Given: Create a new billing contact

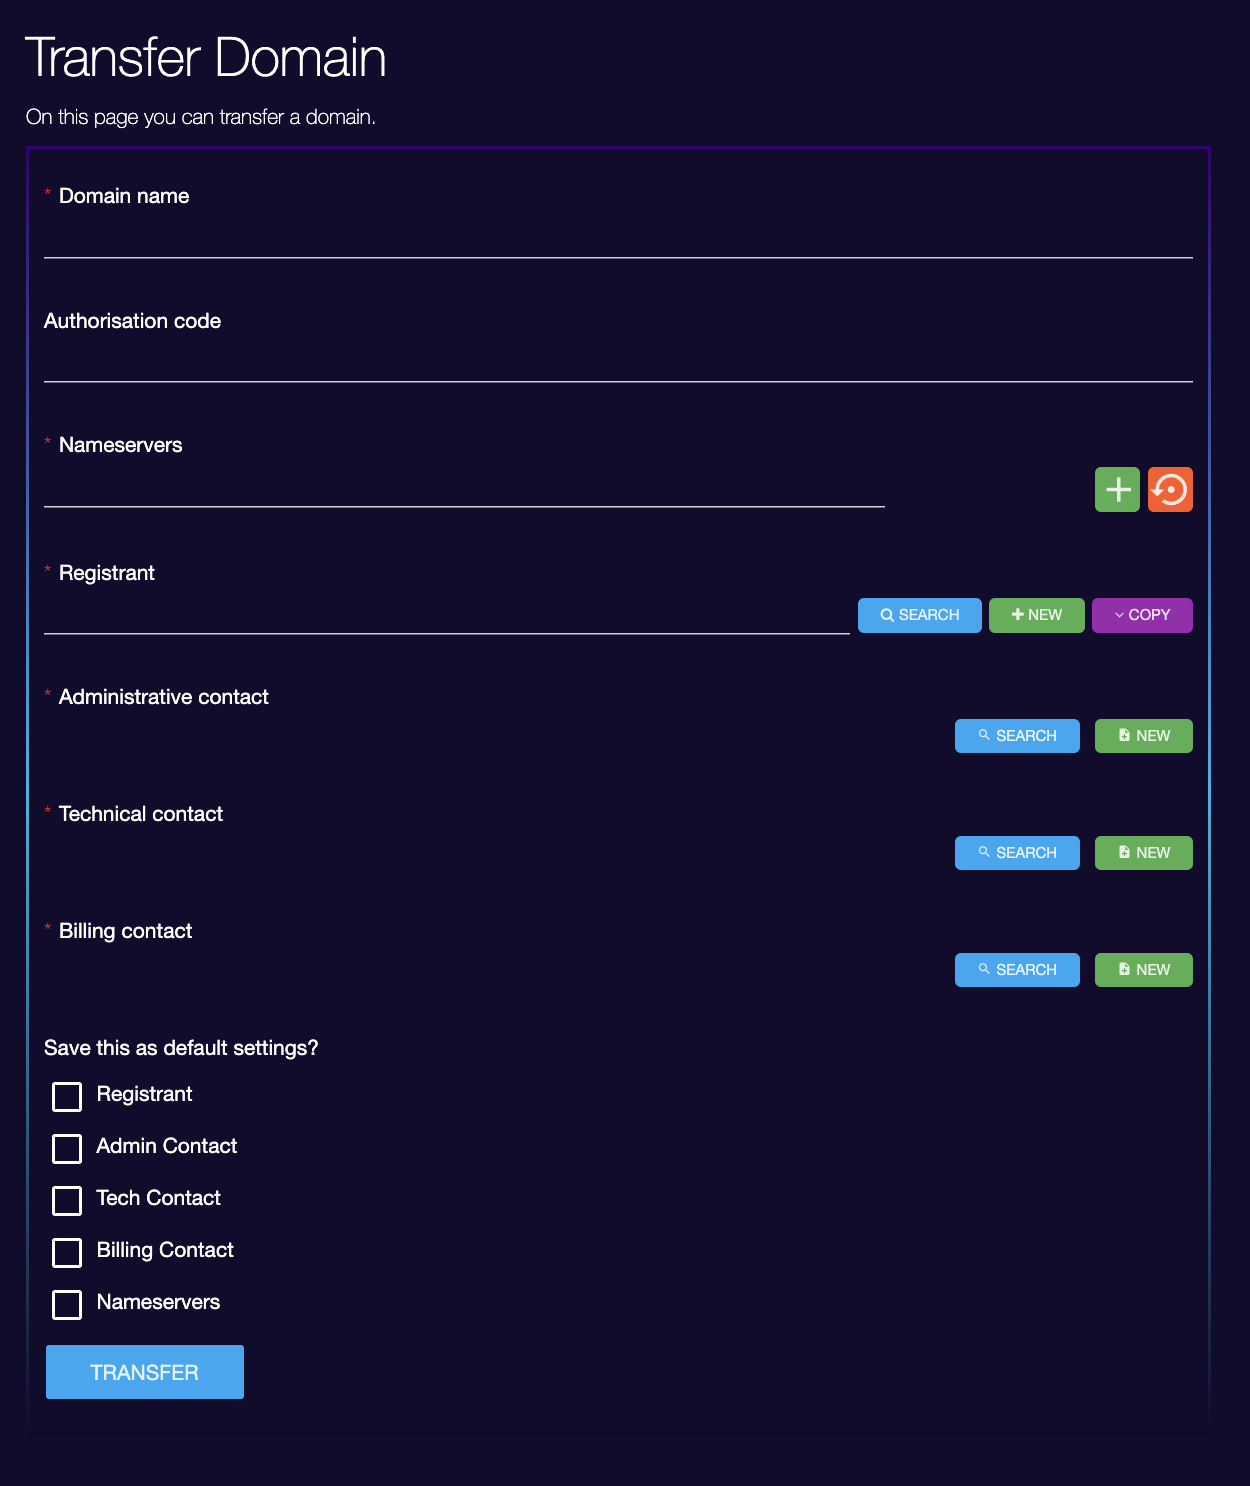Looking at the screenshot, I should pos(1143,970).
